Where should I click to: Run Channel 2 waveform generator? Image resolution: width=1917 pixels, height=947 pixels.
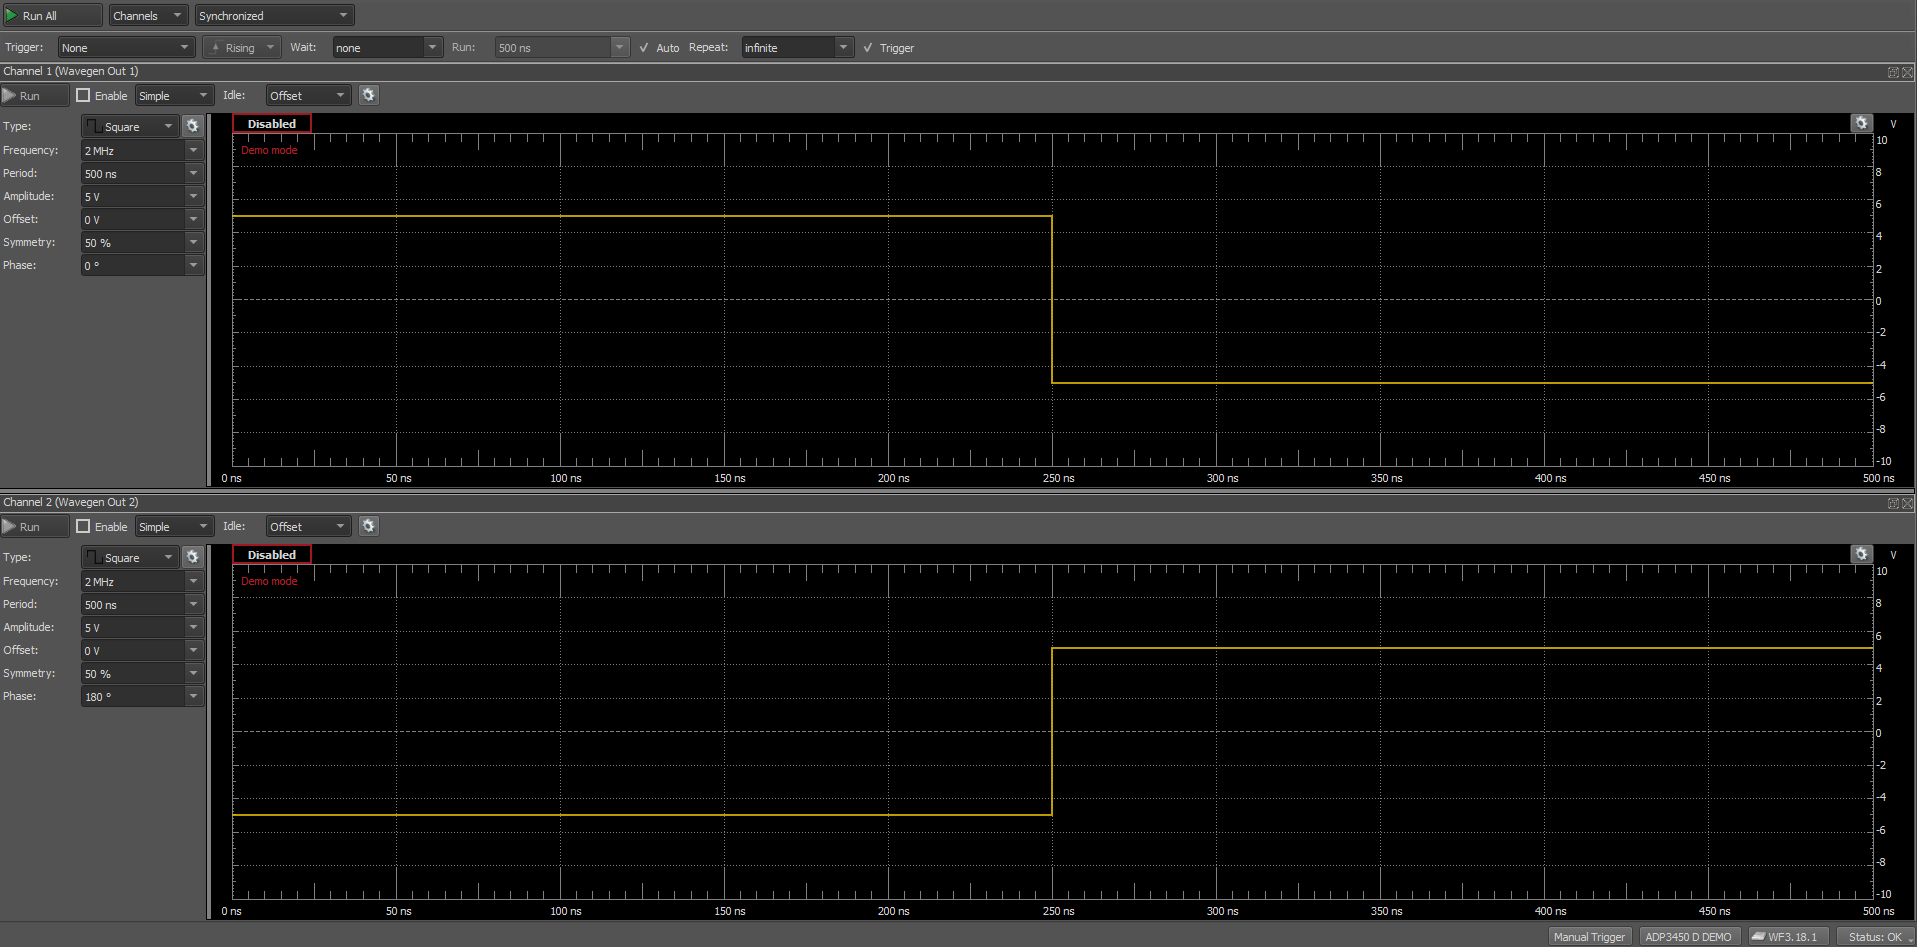[x=35, y=526]
